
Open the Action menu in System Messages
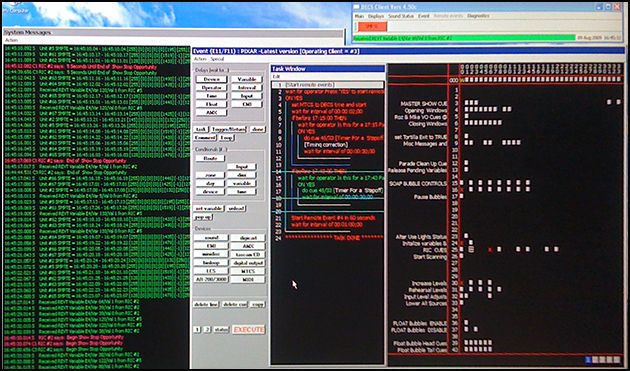(11, 41)
